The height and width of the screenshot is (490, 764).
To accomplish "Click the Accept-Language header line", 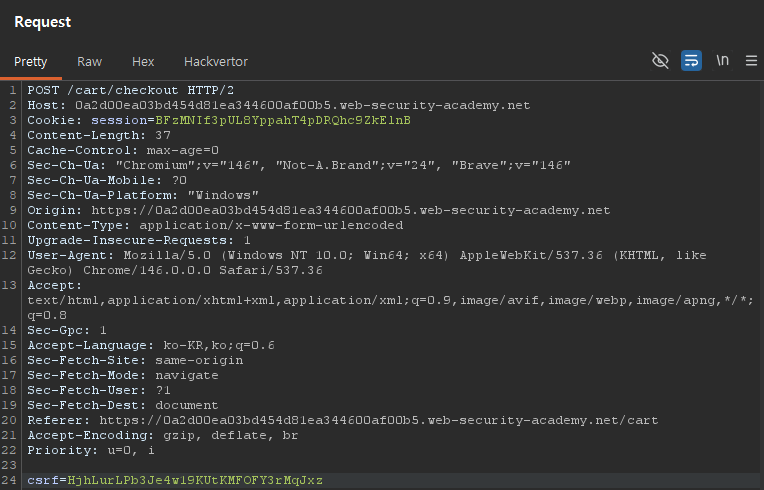I will point(151,345).
